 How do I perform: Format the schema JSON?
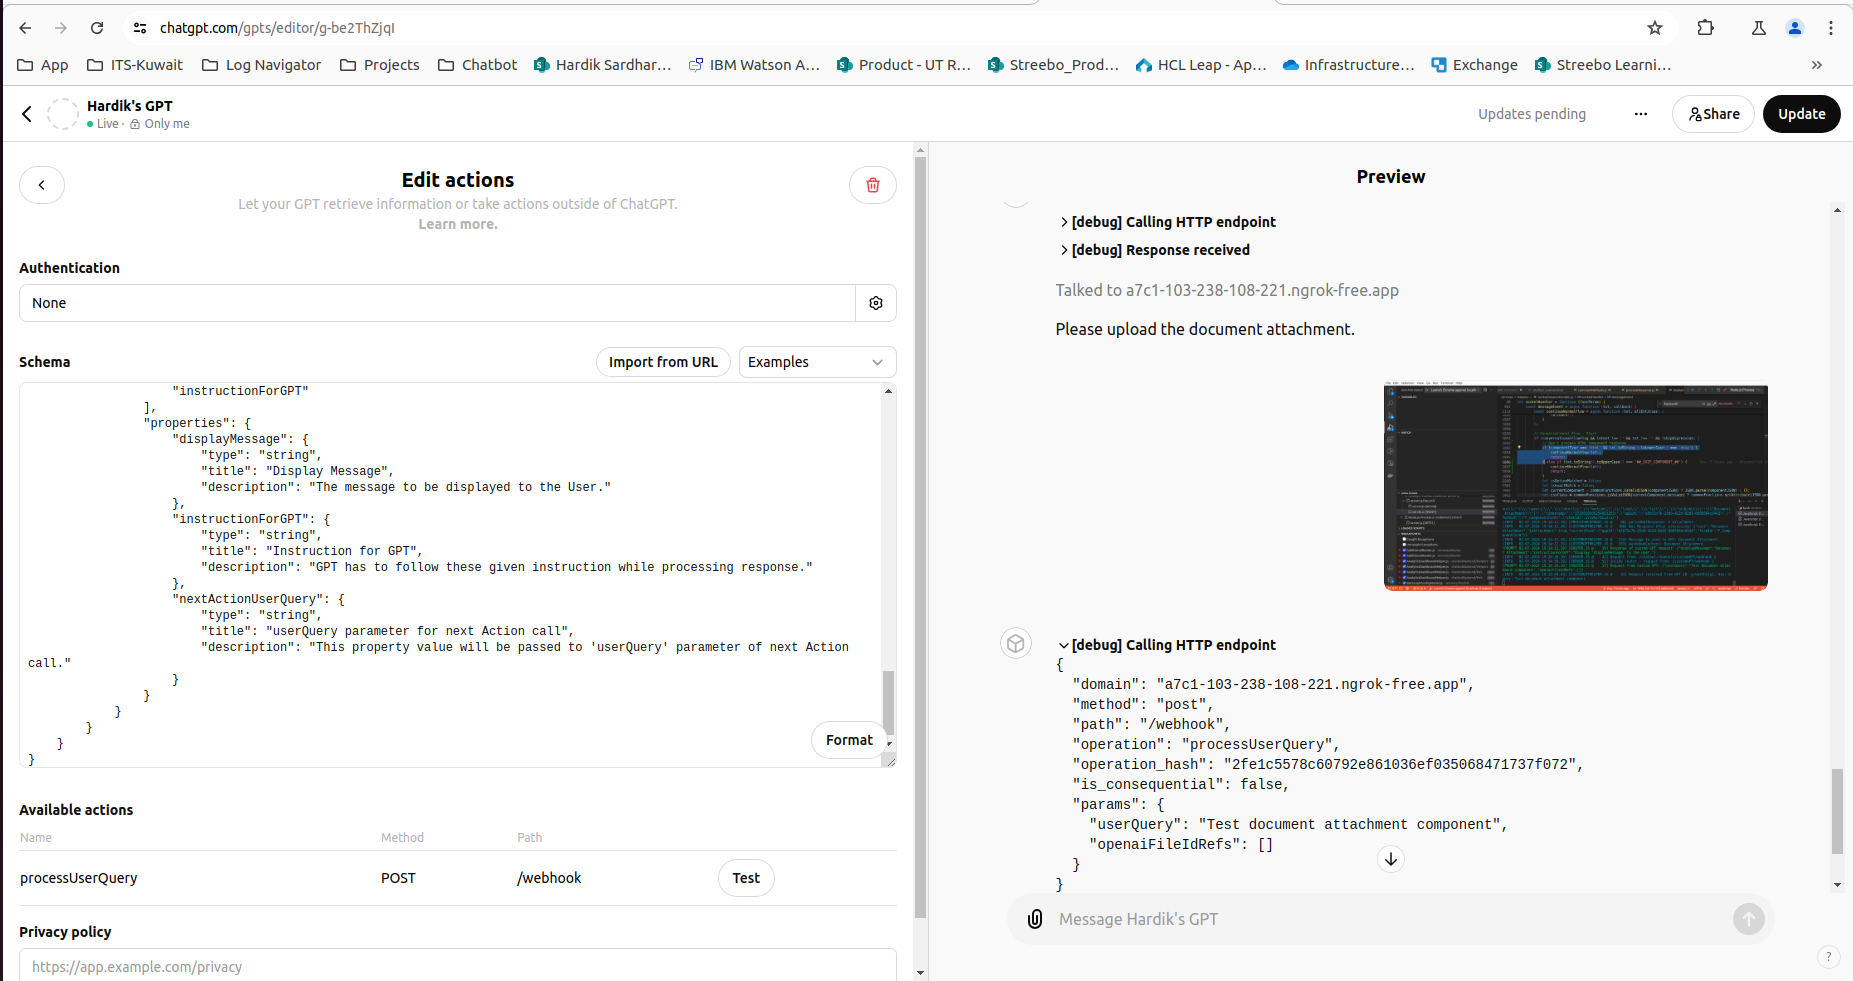tap(849, 740)
